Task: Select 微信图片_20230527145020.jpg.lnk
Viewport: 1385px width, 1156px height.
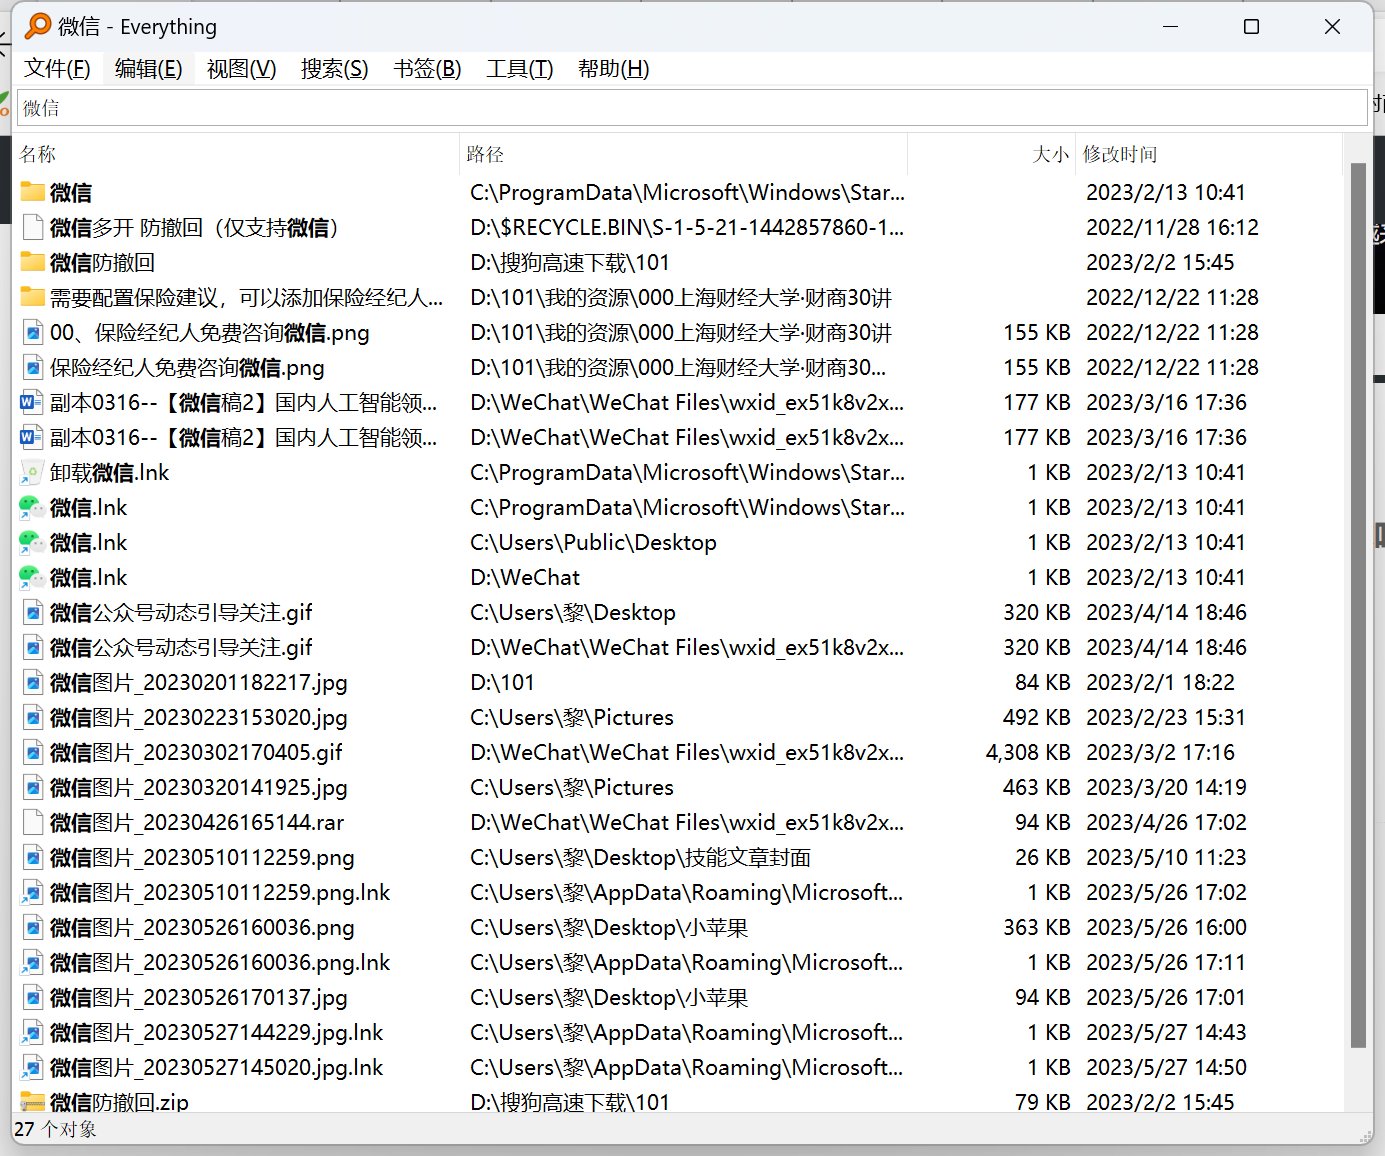Action: (216, 1067)
